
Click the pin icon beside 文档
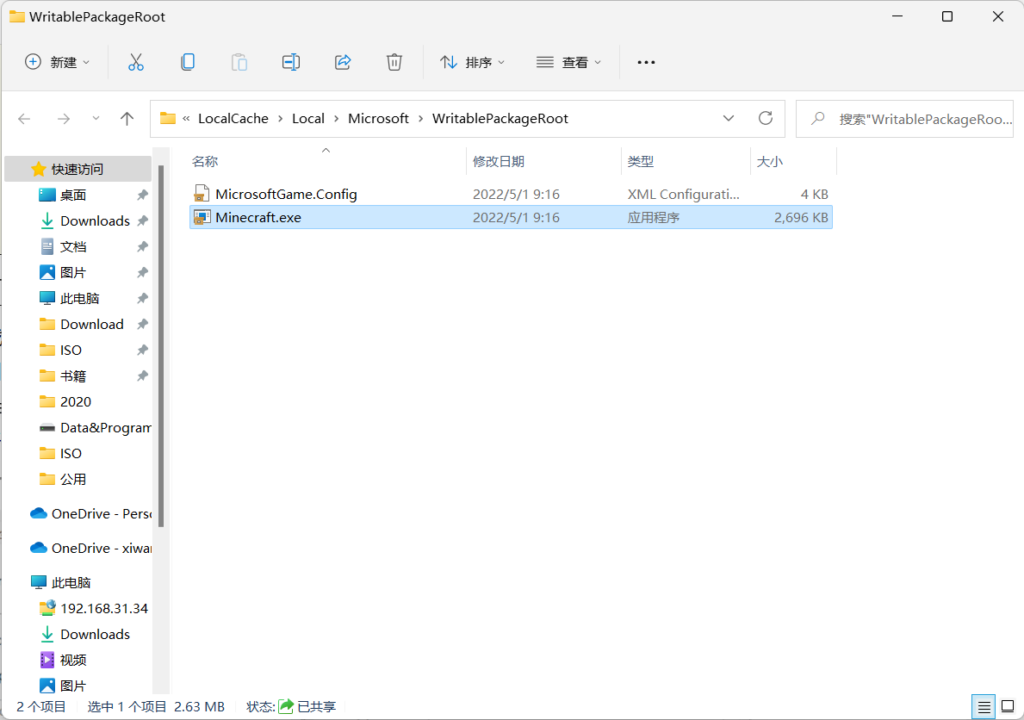[142, 247]
